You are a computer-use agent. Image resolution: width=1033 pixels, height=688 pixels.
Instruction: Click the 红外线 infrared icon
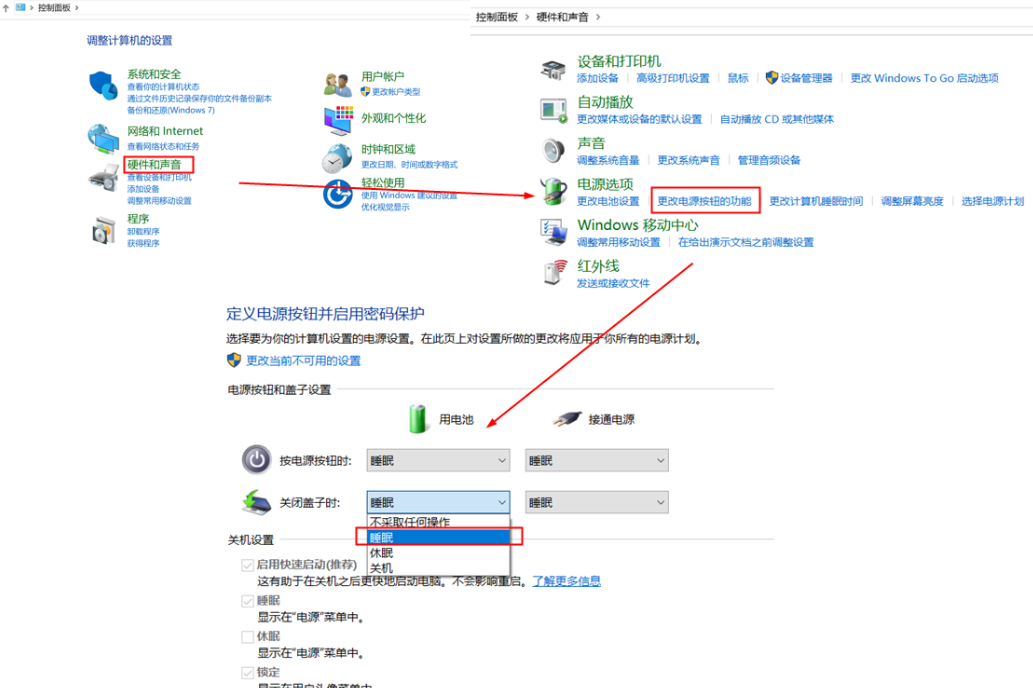click(554, 273)
